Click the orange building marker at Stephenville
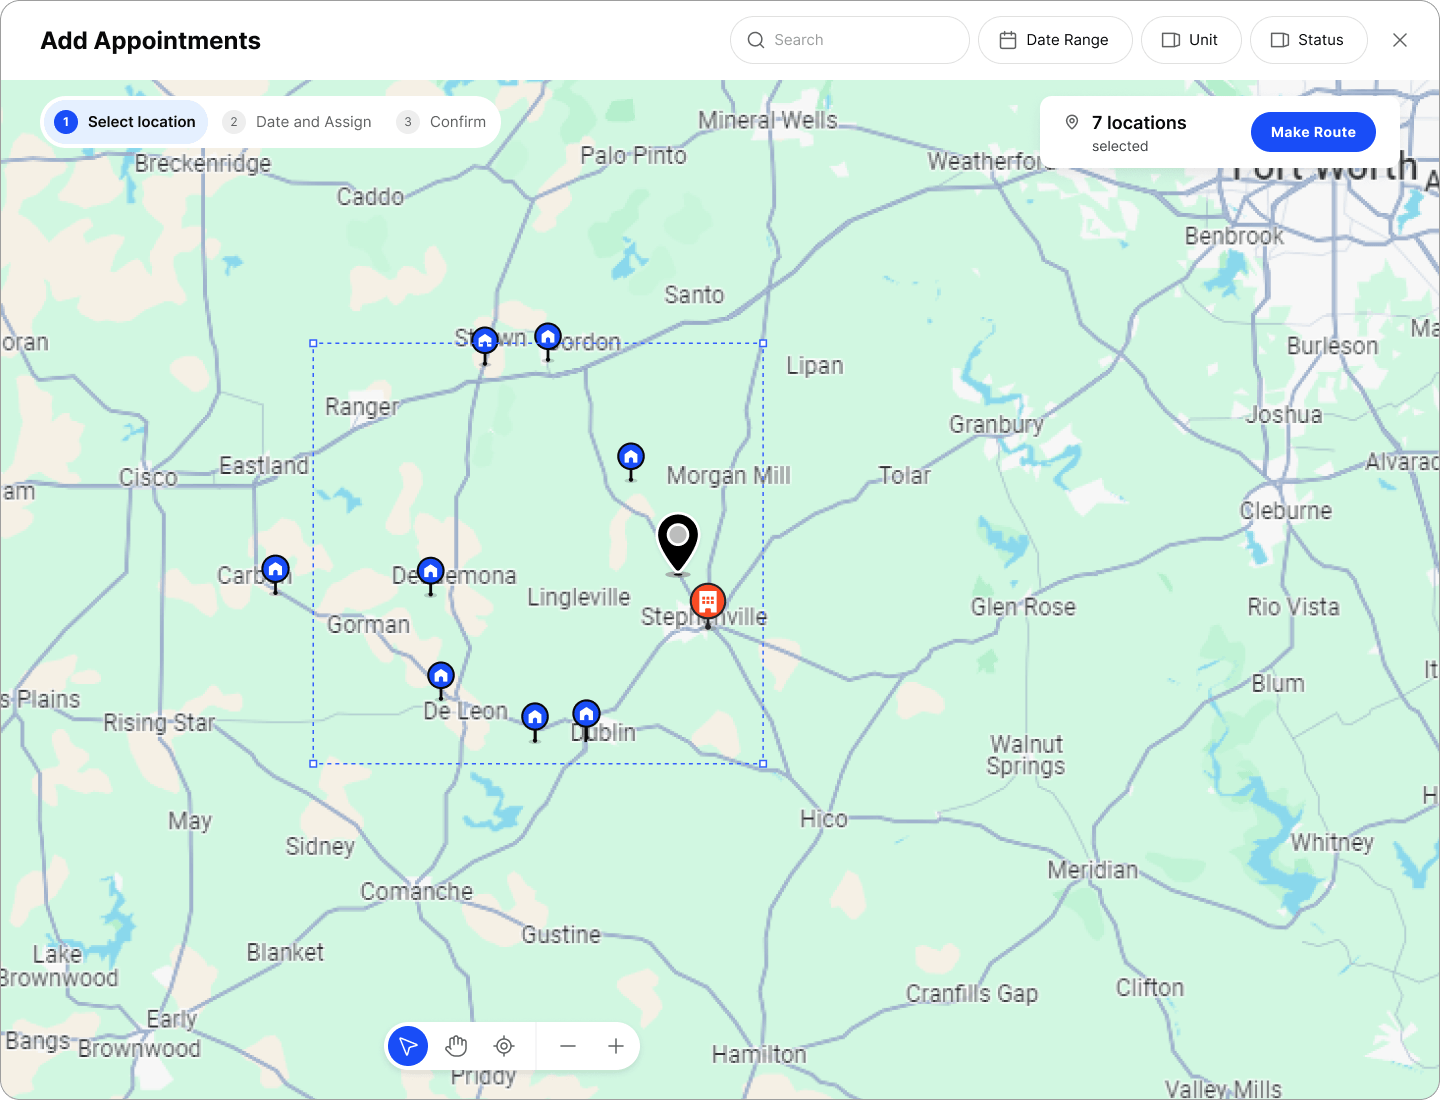Image resolution: width=1440 pixels, height=1100 pixels. click(708, 601)
